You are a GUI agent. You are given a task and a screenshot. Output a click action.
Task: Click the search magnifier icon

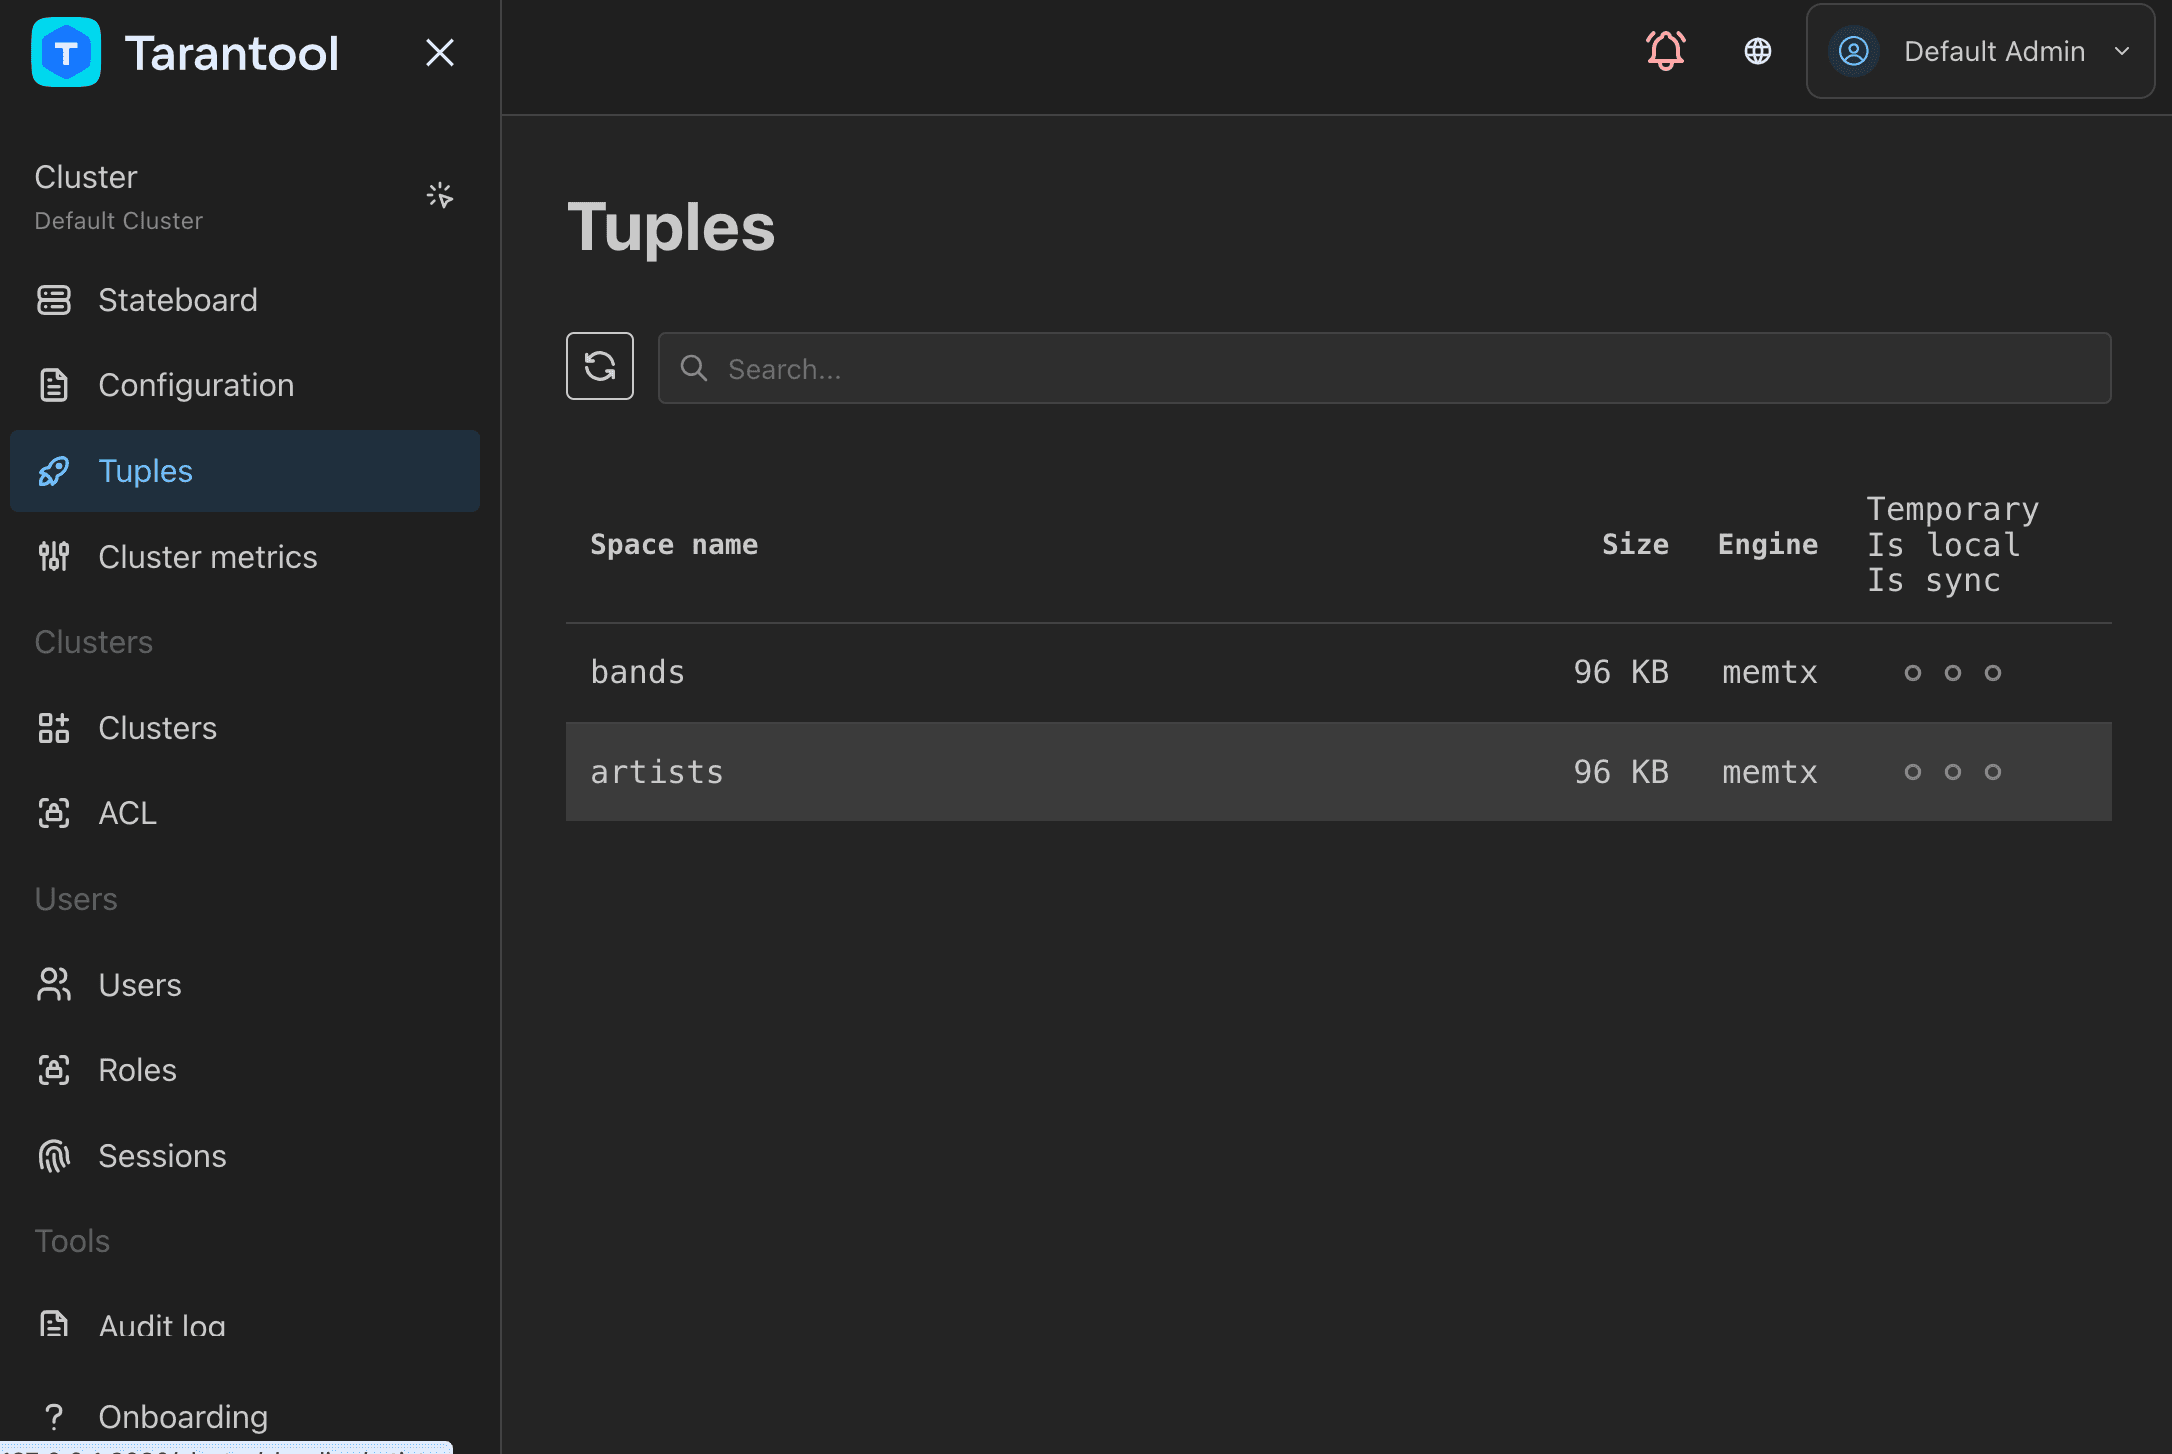point(694,368)
